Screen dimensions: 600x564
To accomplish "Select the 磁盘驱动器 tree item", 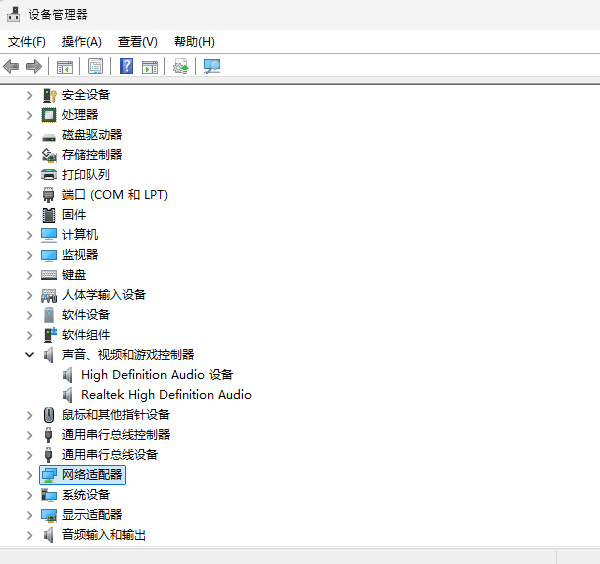I will tap(92, 135).
